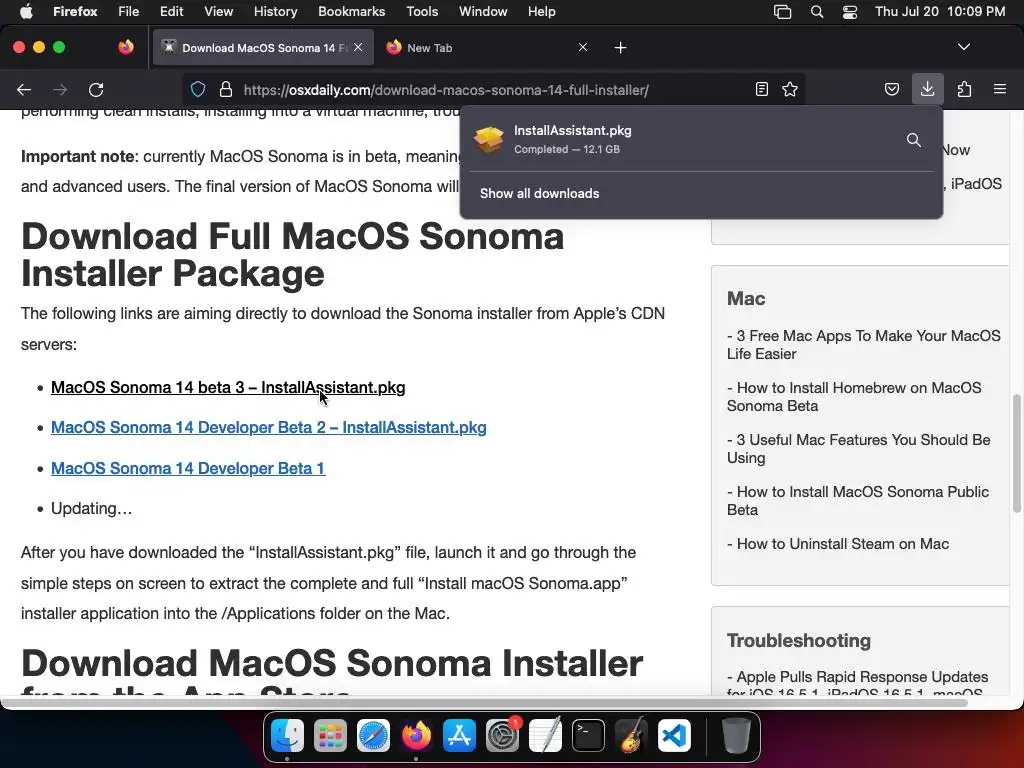Click the Firefox View pinned icon
1024x768 pixels.
click(x=126, y=47)
